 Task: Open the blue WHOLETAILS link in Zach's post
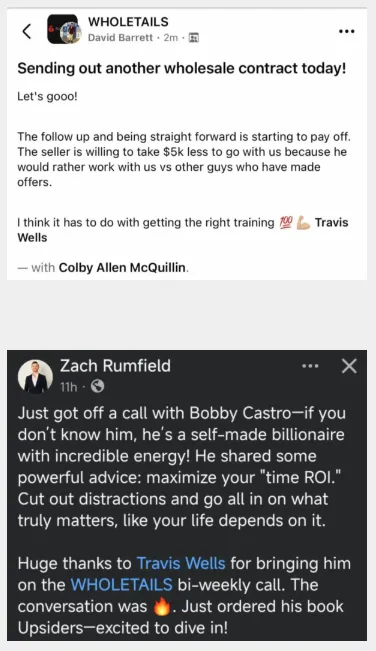tap(122, 585)
